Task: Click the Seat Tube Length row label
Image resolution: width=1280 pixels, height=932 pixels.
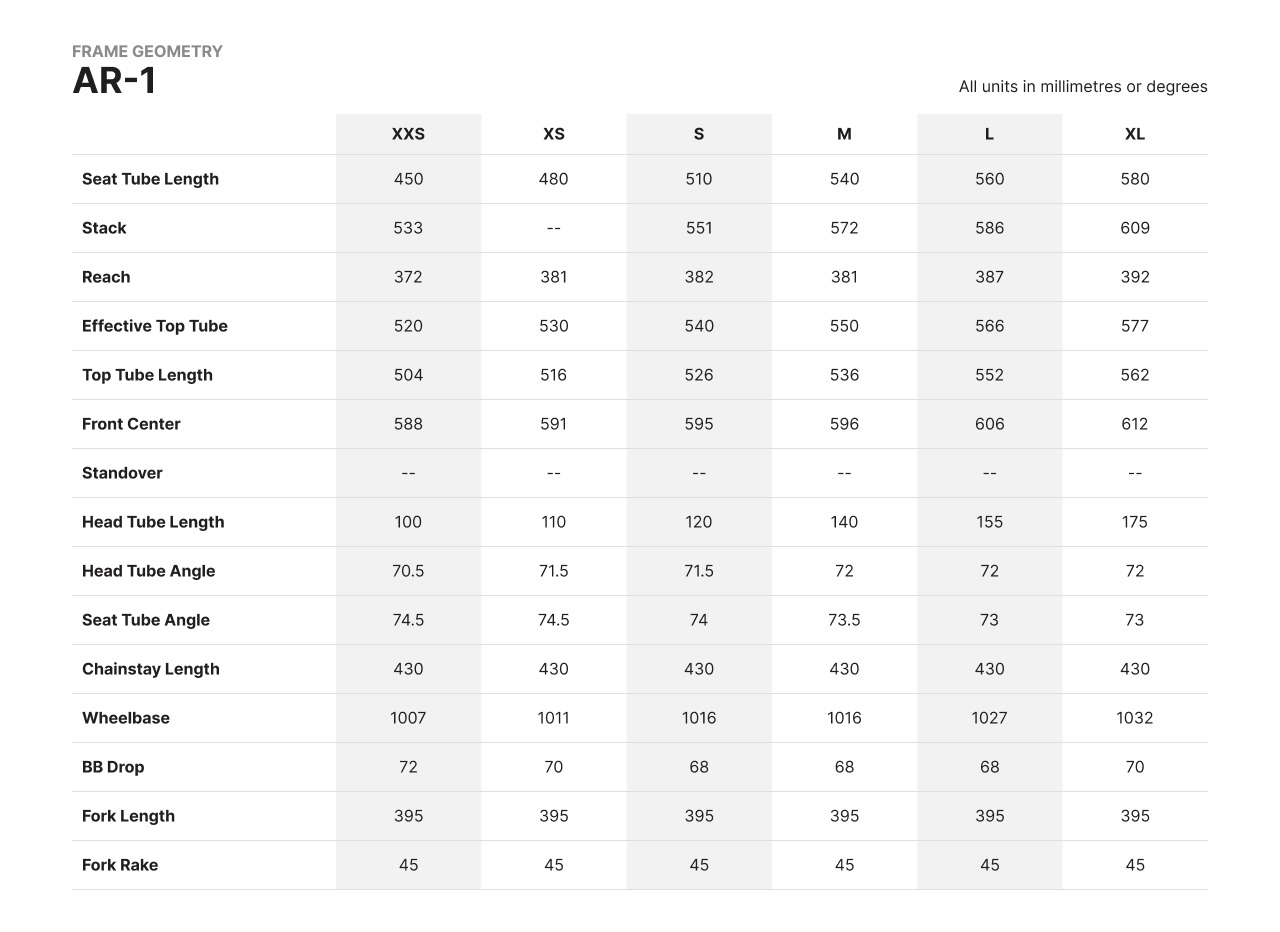Action: 150,179
